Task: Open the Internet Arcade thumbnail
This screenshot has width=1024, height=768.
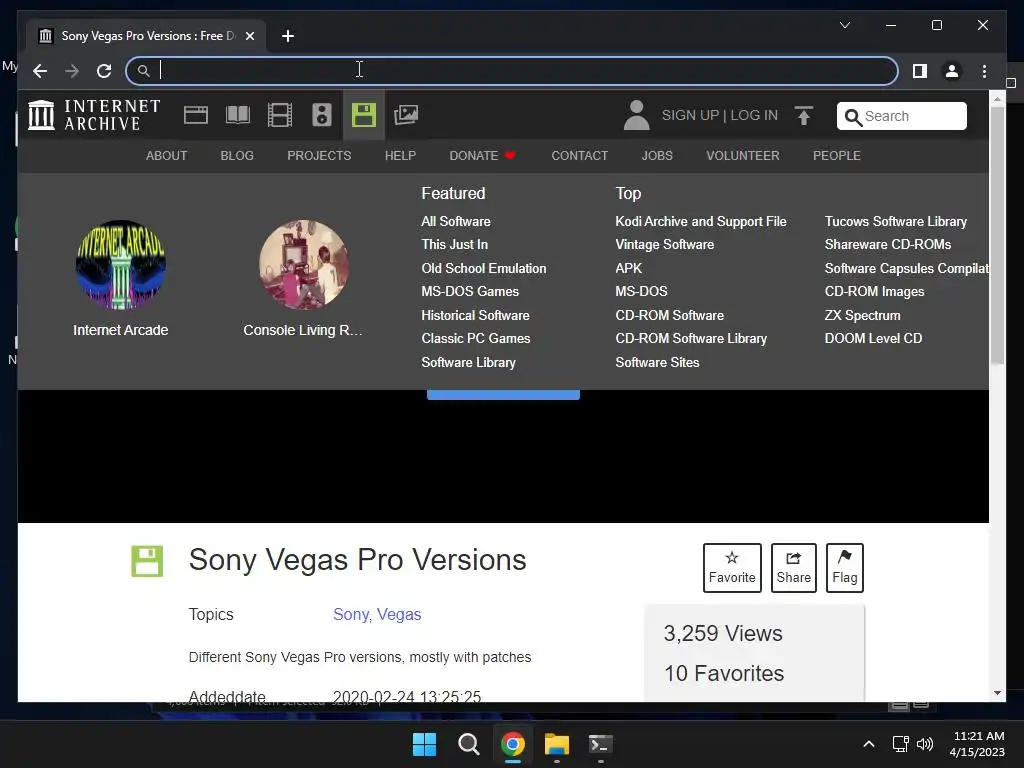Action: pos(121,264)
